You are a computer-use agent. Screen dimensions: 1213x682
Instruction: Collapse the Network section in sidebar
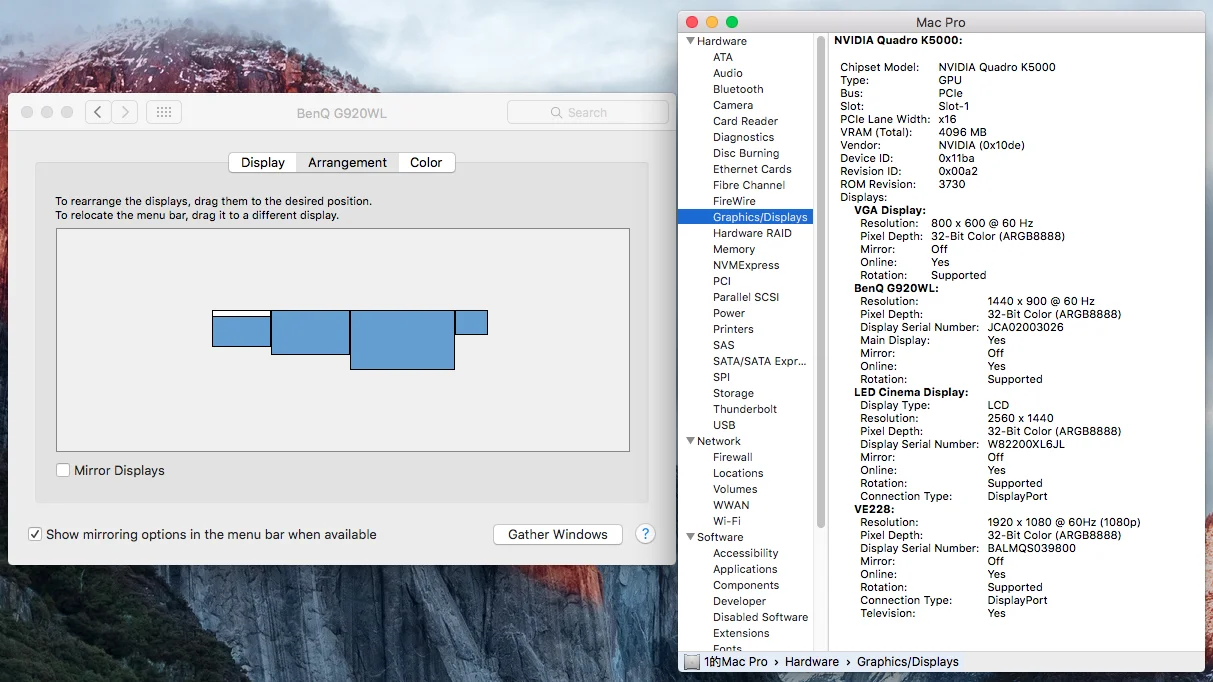[690, 441]
